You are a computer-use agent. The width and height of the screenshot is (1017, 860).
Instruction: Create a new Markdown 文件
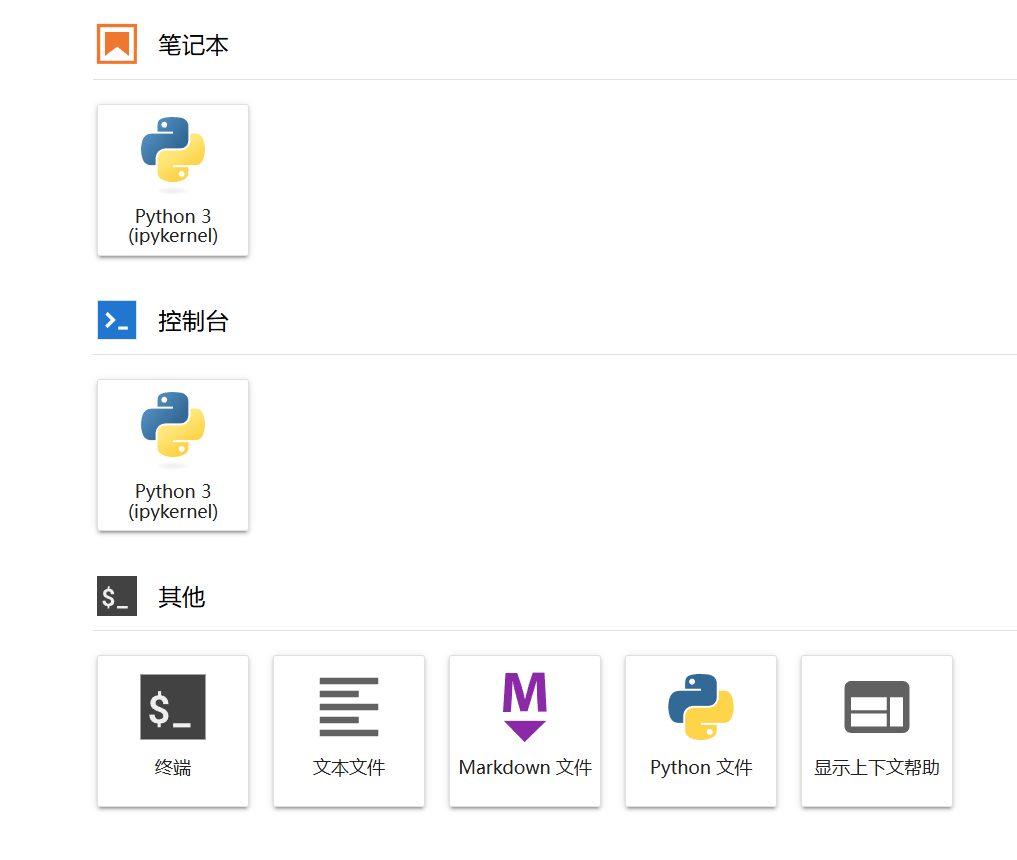click(525, 731)
